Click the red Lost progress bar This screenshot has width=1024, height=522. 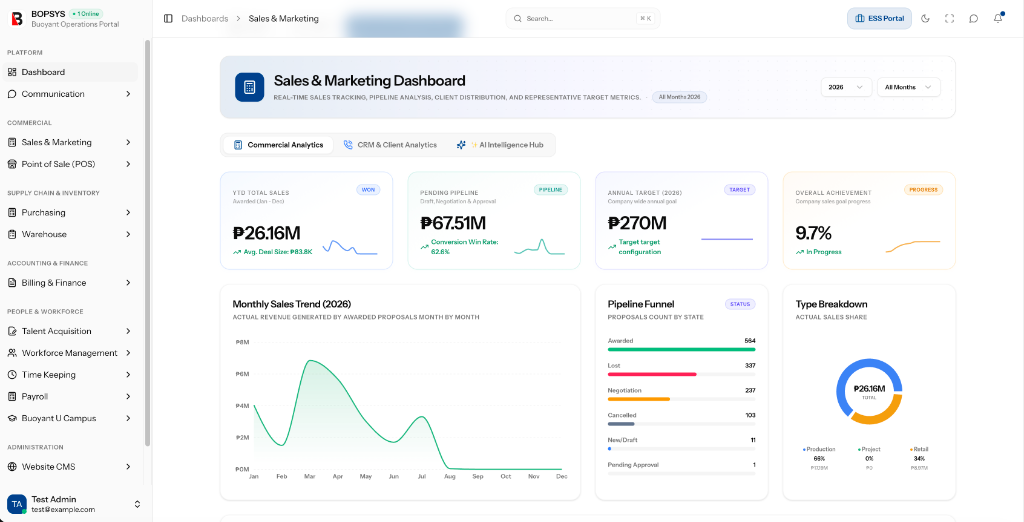652,374
